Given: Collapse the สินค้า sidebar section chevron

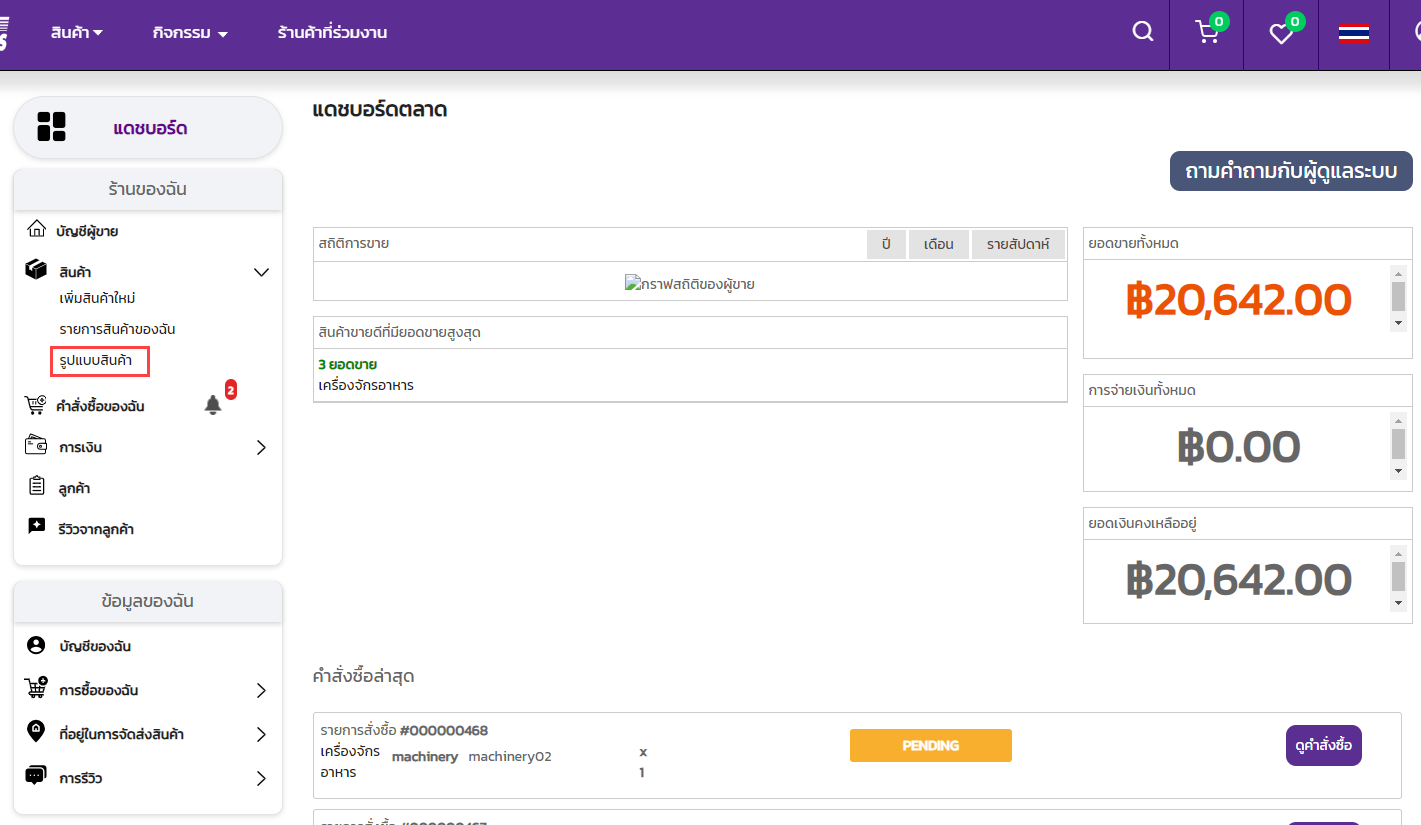Looking at the screenshot, I should tap(261, 272).
